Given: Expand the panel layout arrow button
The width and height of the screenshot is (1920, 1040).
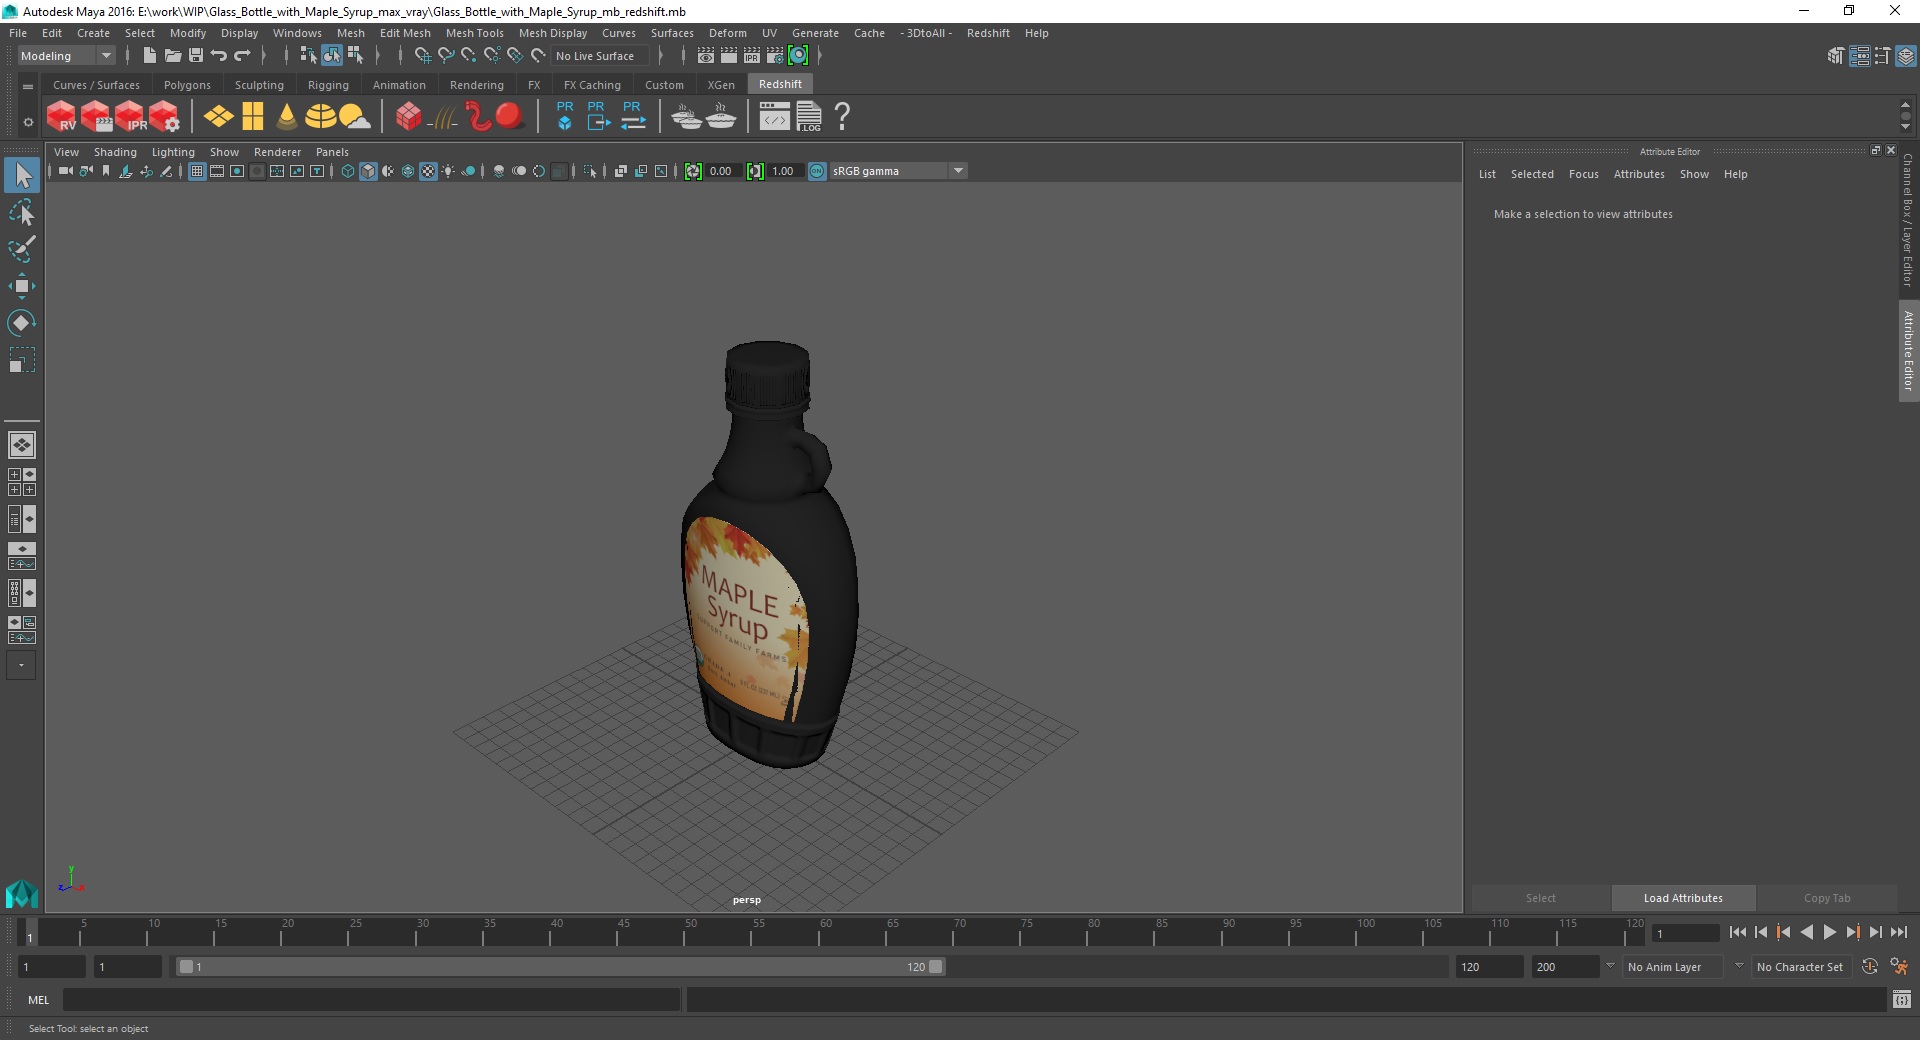Looking at the screenshot, I should click(x=21, y=665).
